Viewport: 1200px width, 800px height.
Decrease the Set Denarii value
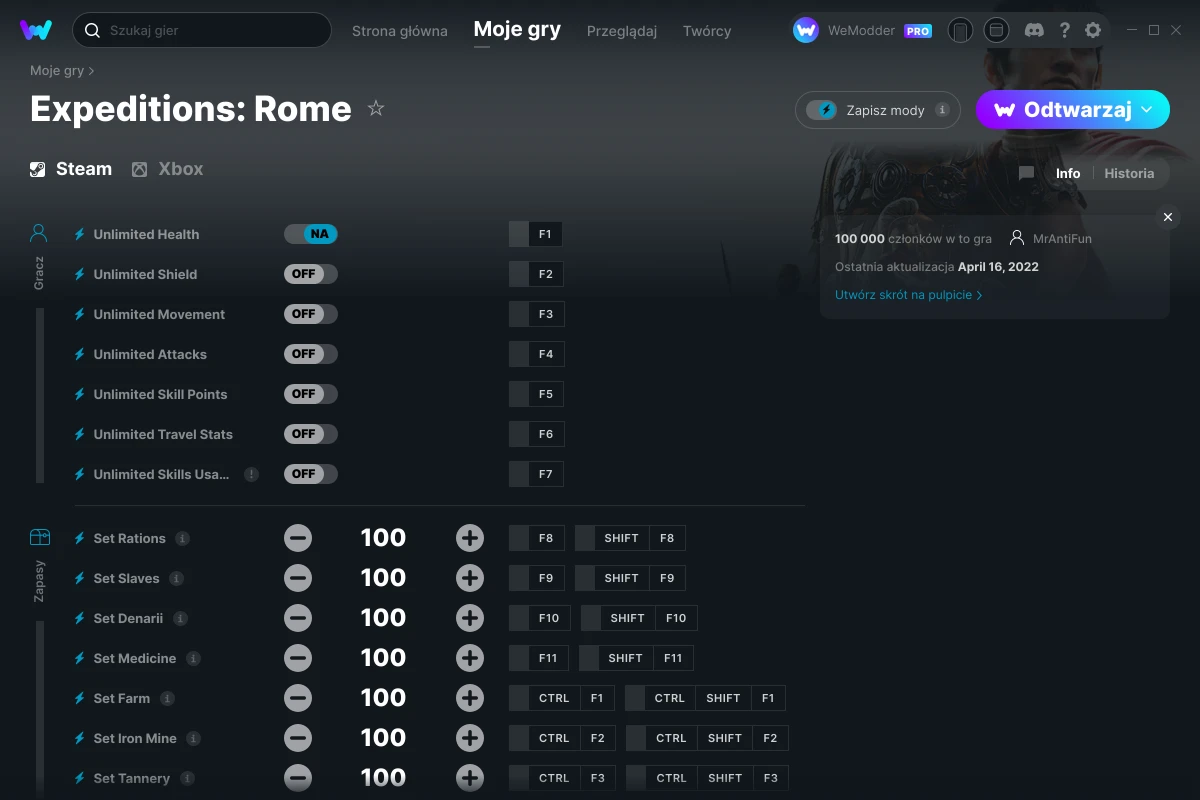pyautogui.click(x=298, y=618)
